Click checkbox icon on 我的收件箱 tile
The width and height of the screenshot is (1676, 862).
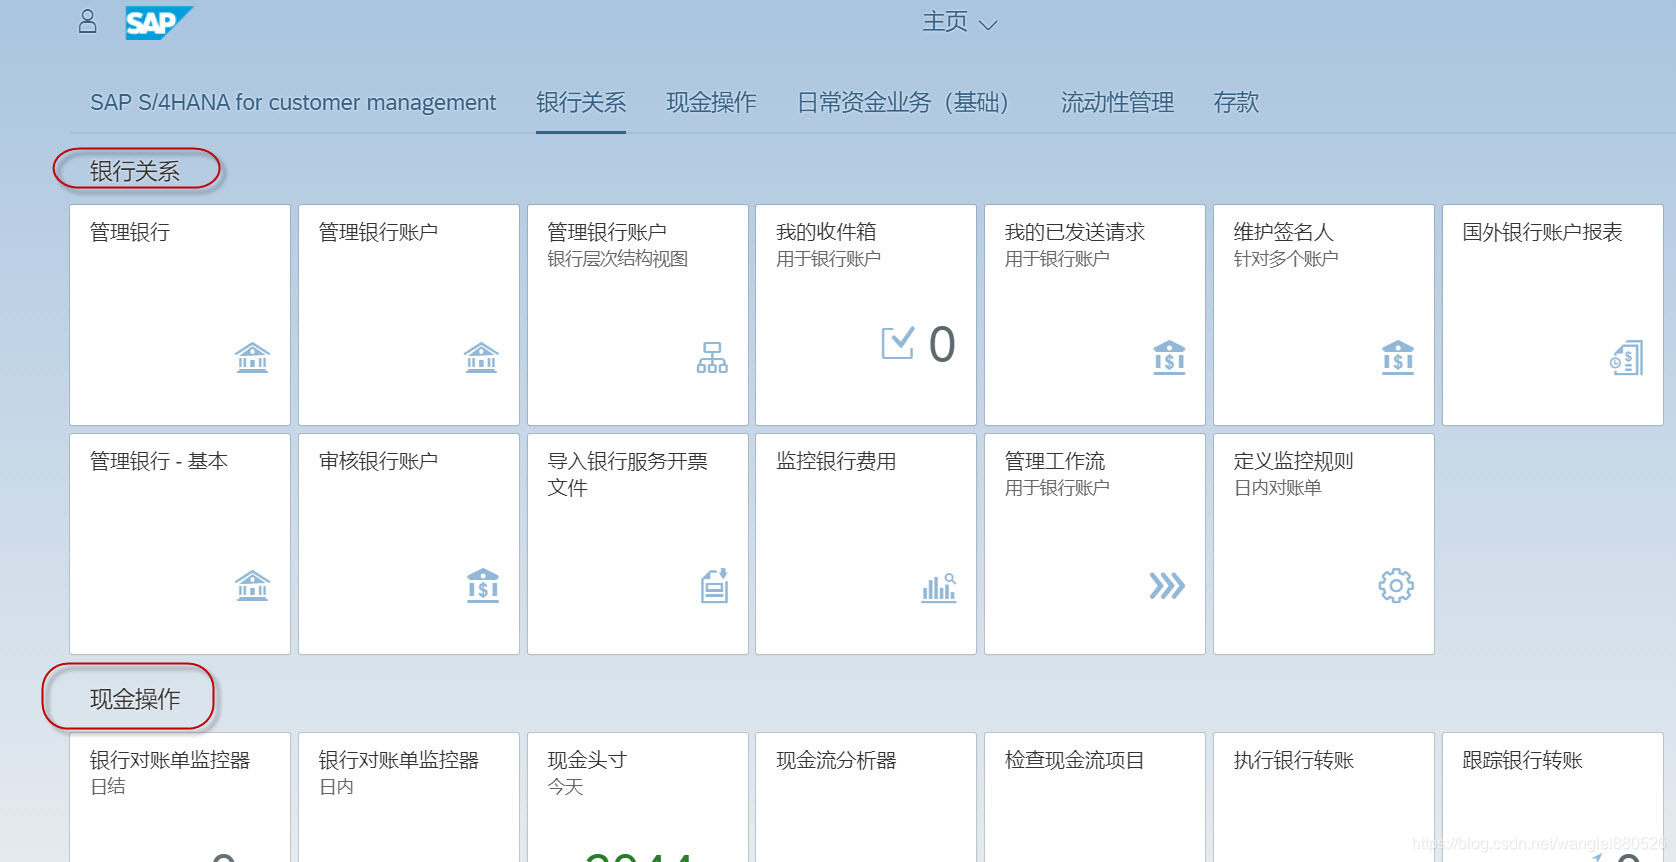pyautogui.click(x=897, y=343)
